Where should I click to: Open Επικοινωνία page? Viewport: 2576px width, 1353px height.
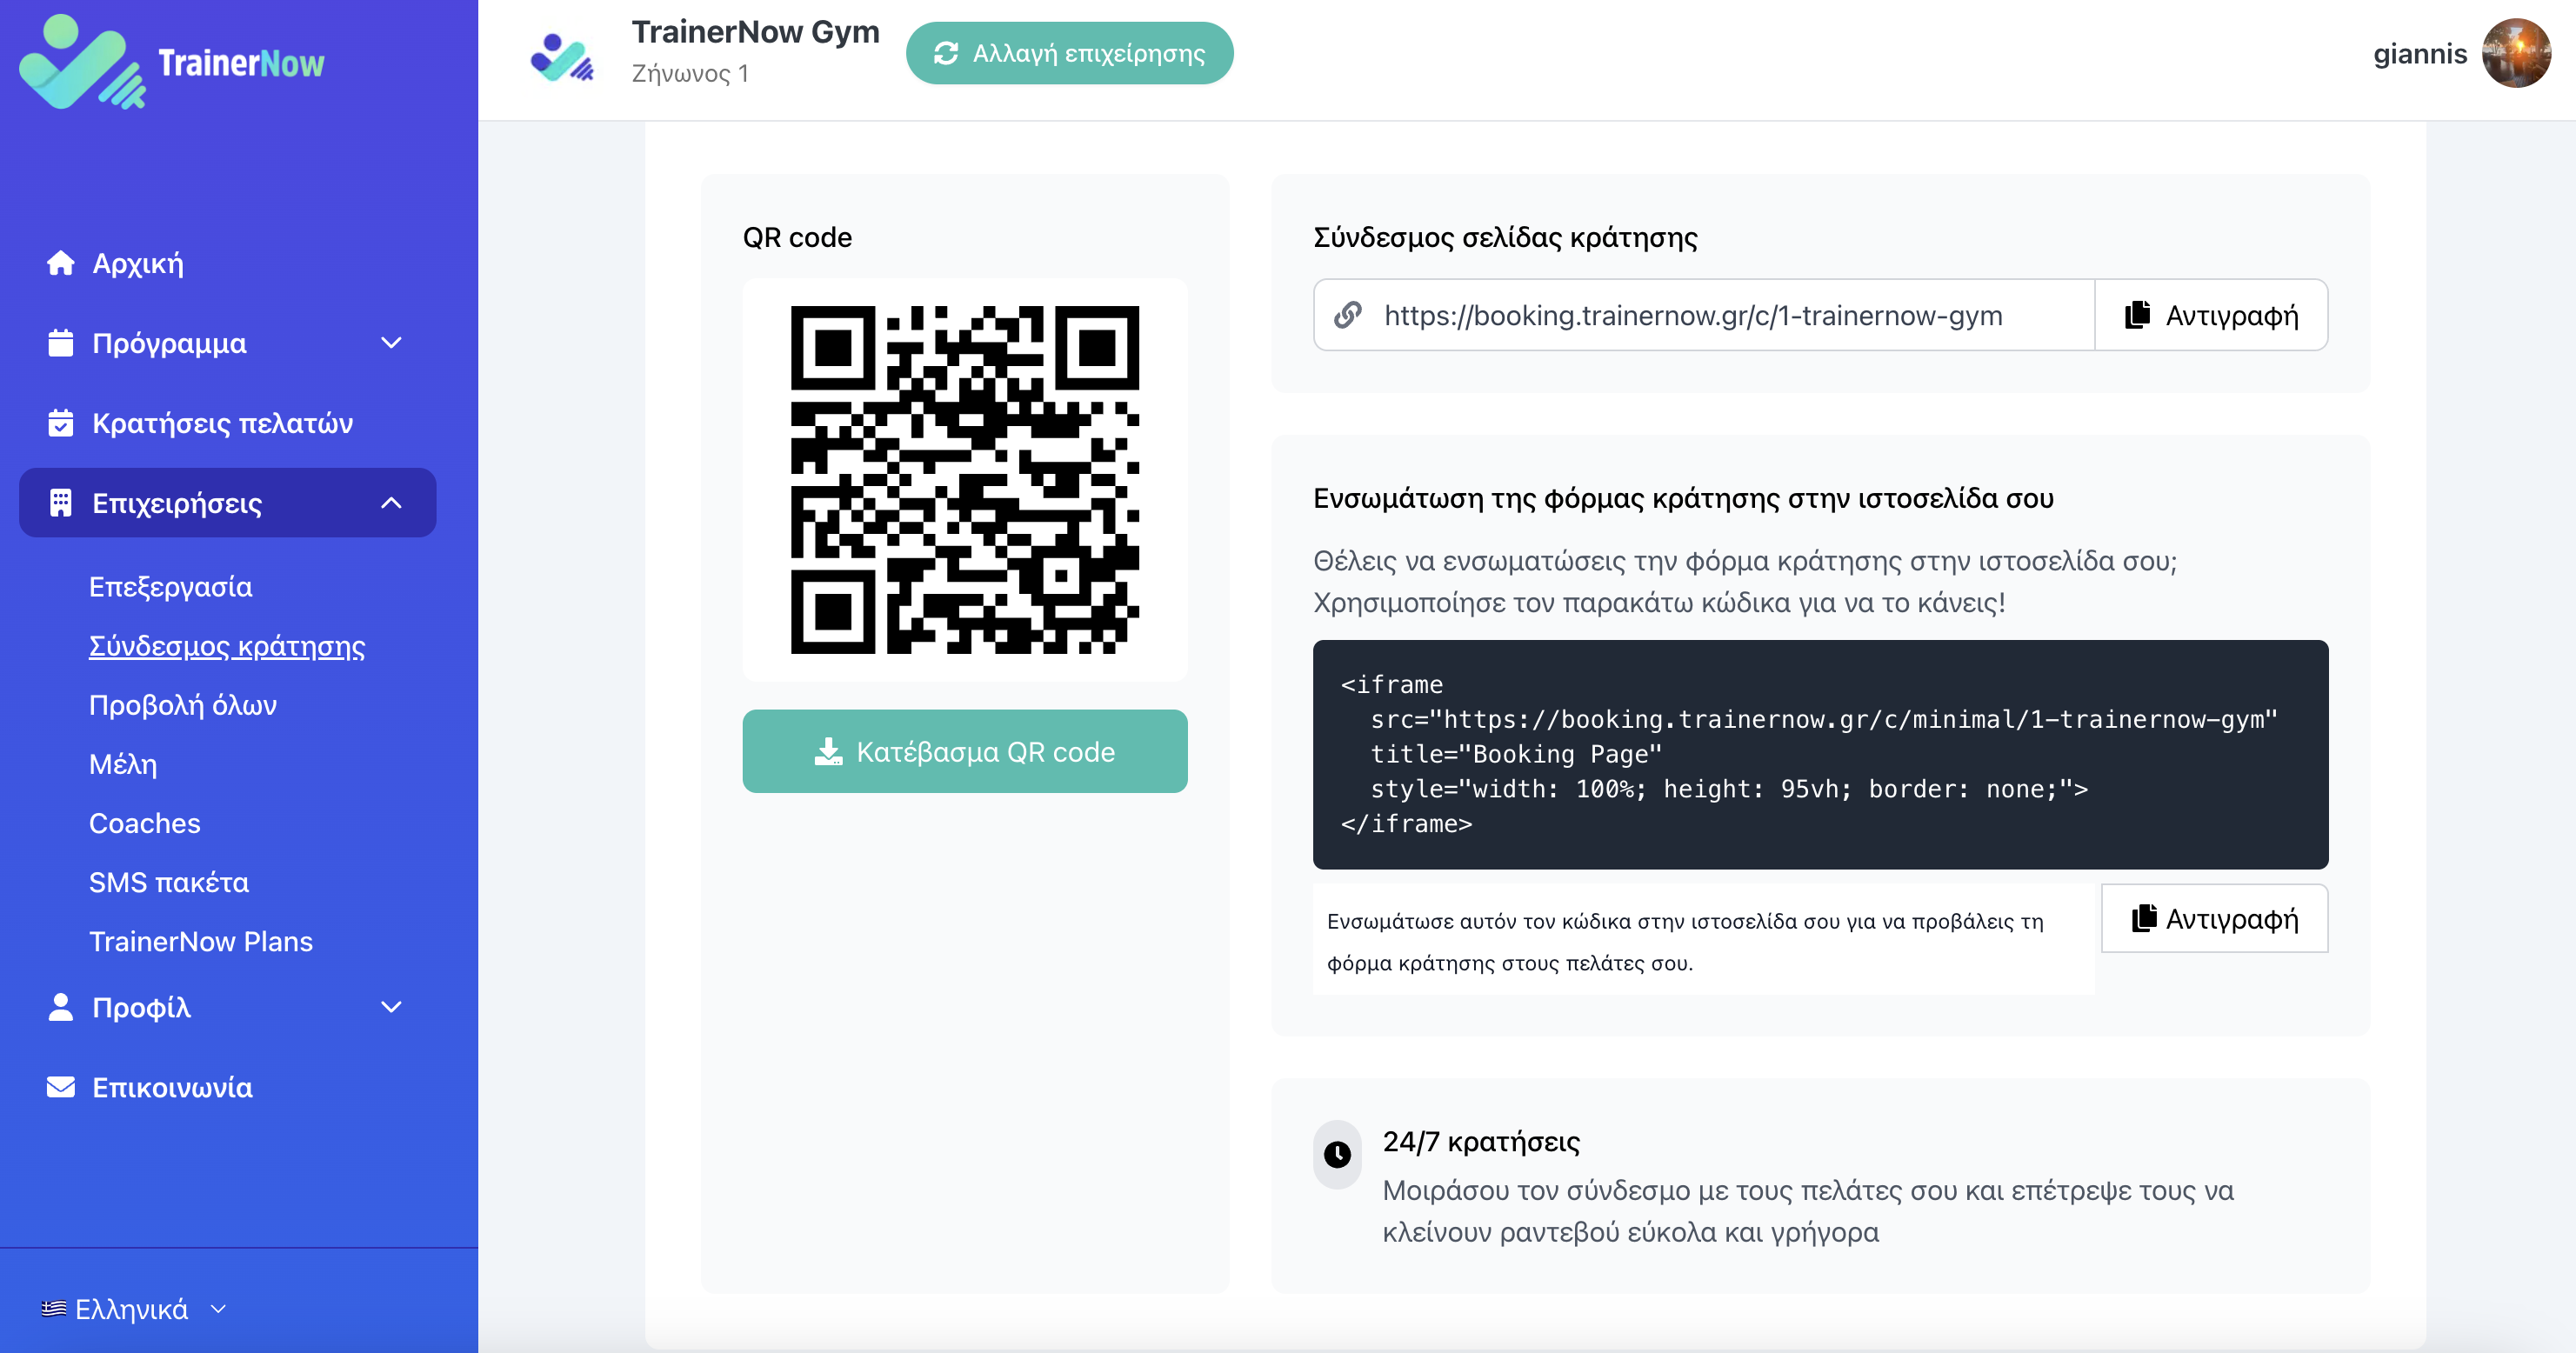tap(172, 1087)
